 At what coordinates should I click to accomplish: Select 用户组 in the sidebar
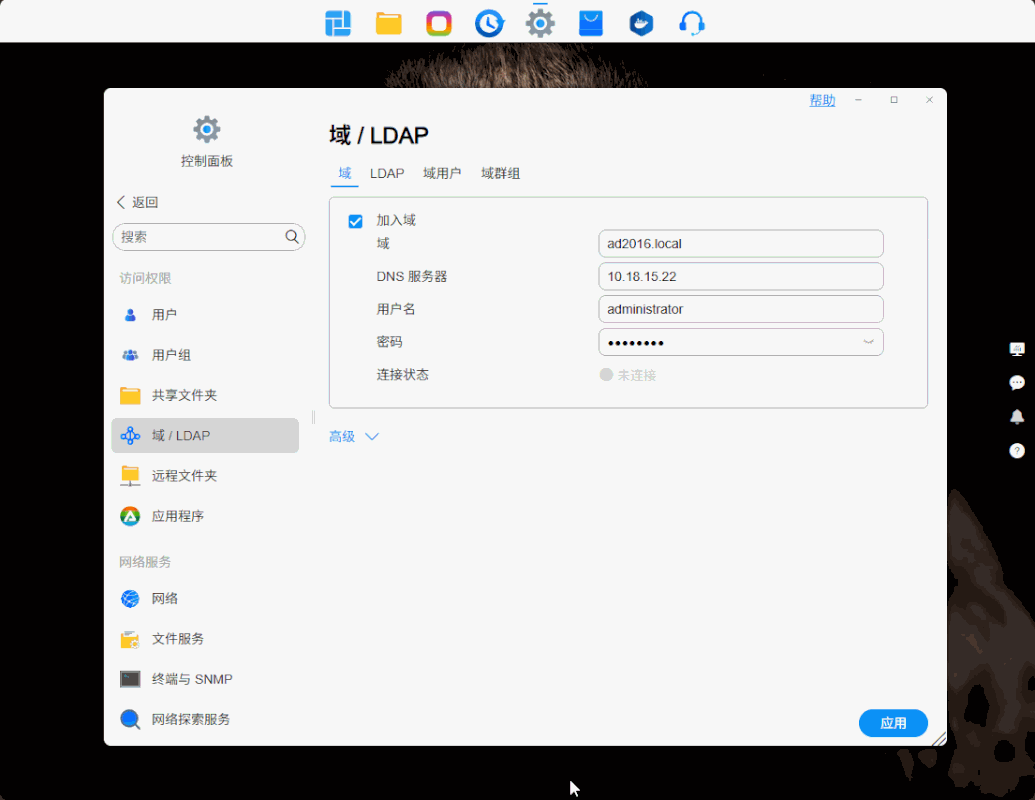click(205, 355)
